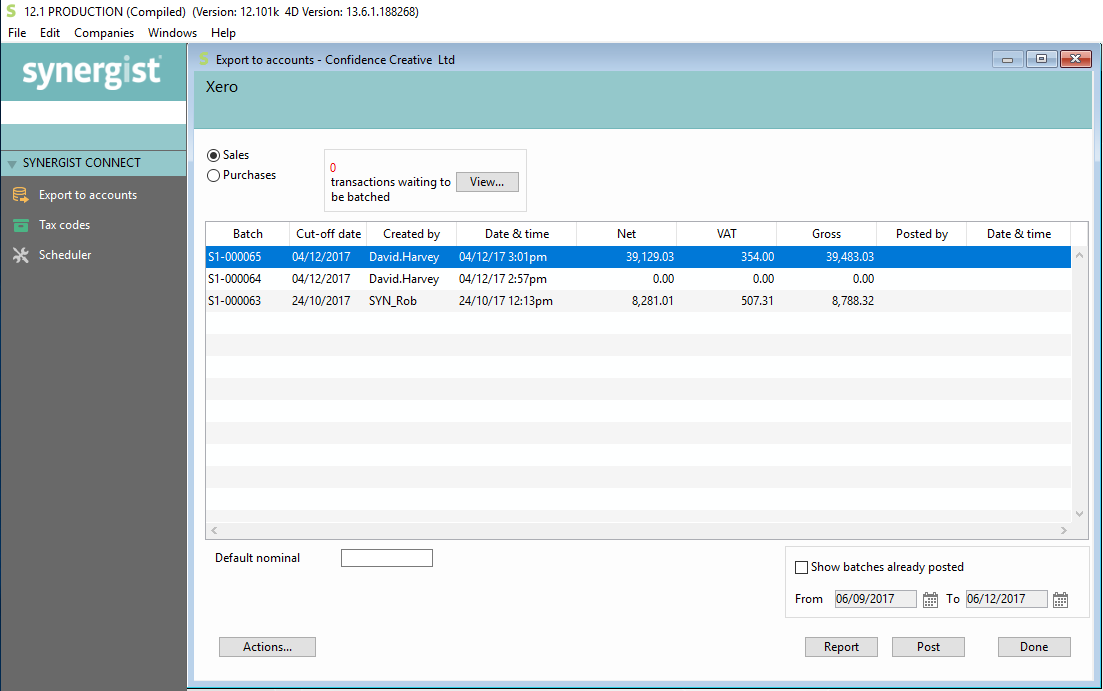Select the Purchases radio button
Image resolution: width=1103 pixels, height=691 pixels.
pos(213,176)
